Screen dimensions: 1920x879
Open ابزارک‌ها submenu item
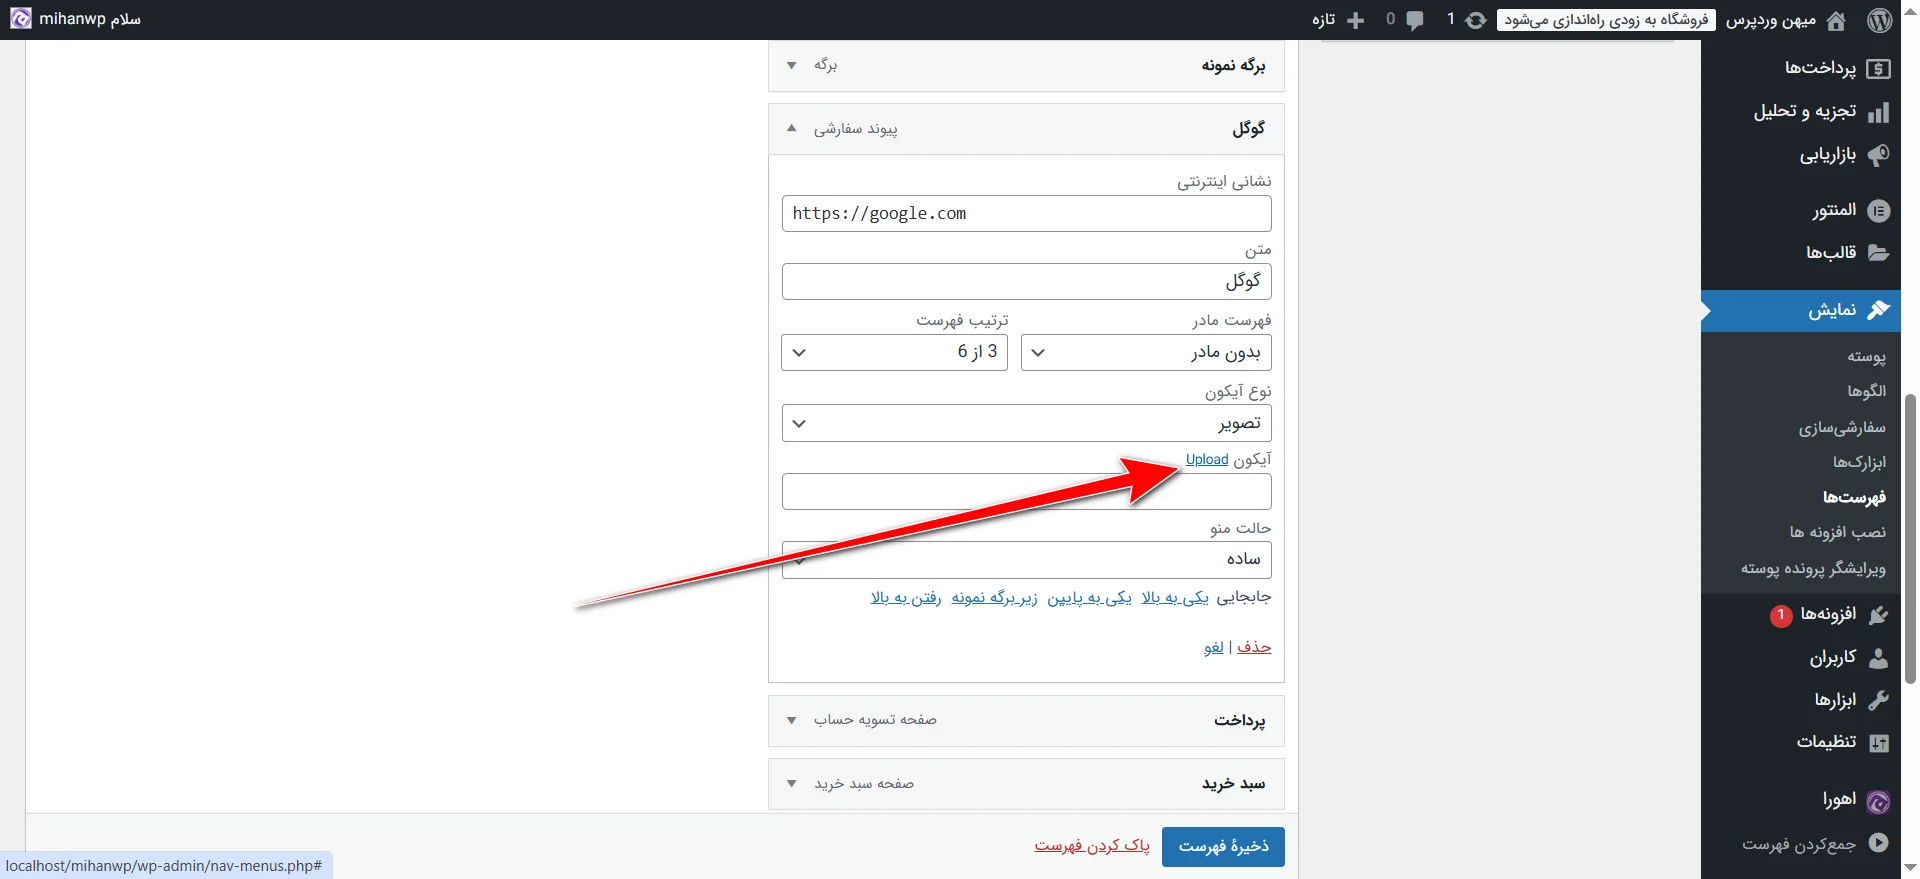pos(1859,462)
